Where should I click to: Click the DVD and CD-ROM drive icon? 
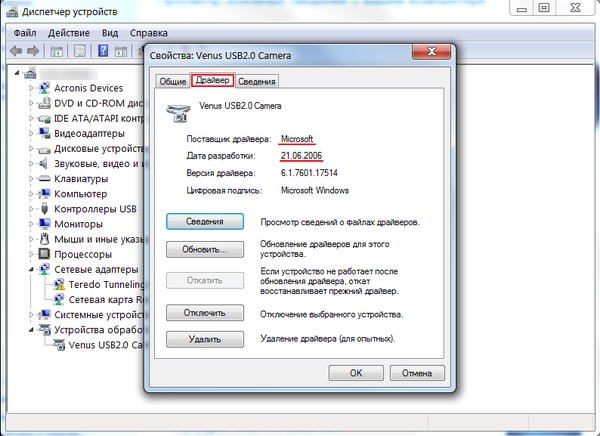(x=44, y=103)
